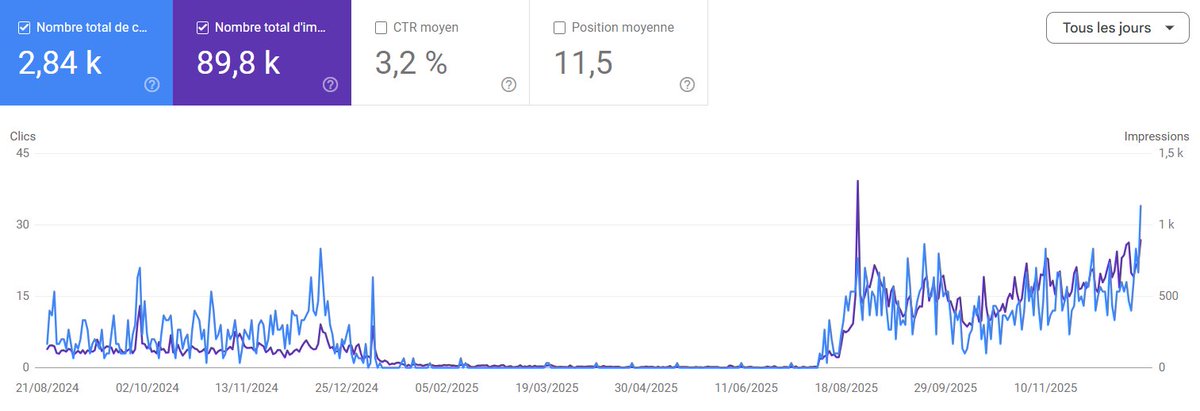Open help icon on CTR moyen card
Viewport: 1200px width, 411px height.
508,85
